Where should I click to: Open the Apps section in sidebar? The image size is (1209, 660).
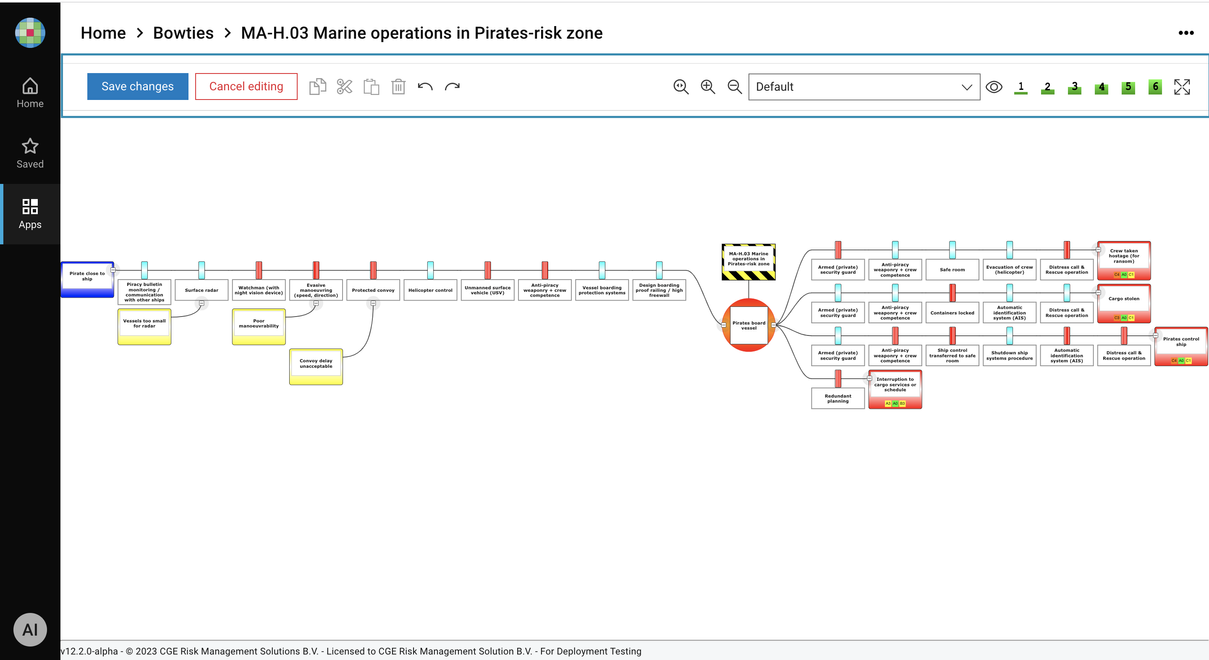[x=30, y=214]
